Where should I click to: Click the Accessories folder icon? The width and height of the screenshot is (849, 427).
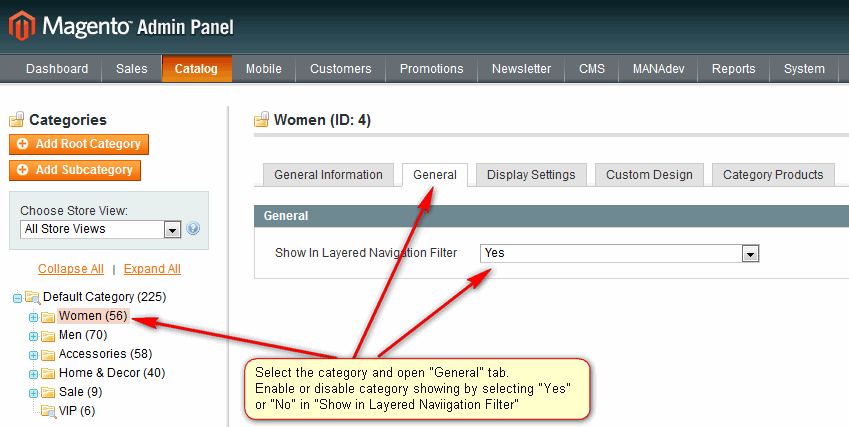pyautogui.click(x=48, y=354)
